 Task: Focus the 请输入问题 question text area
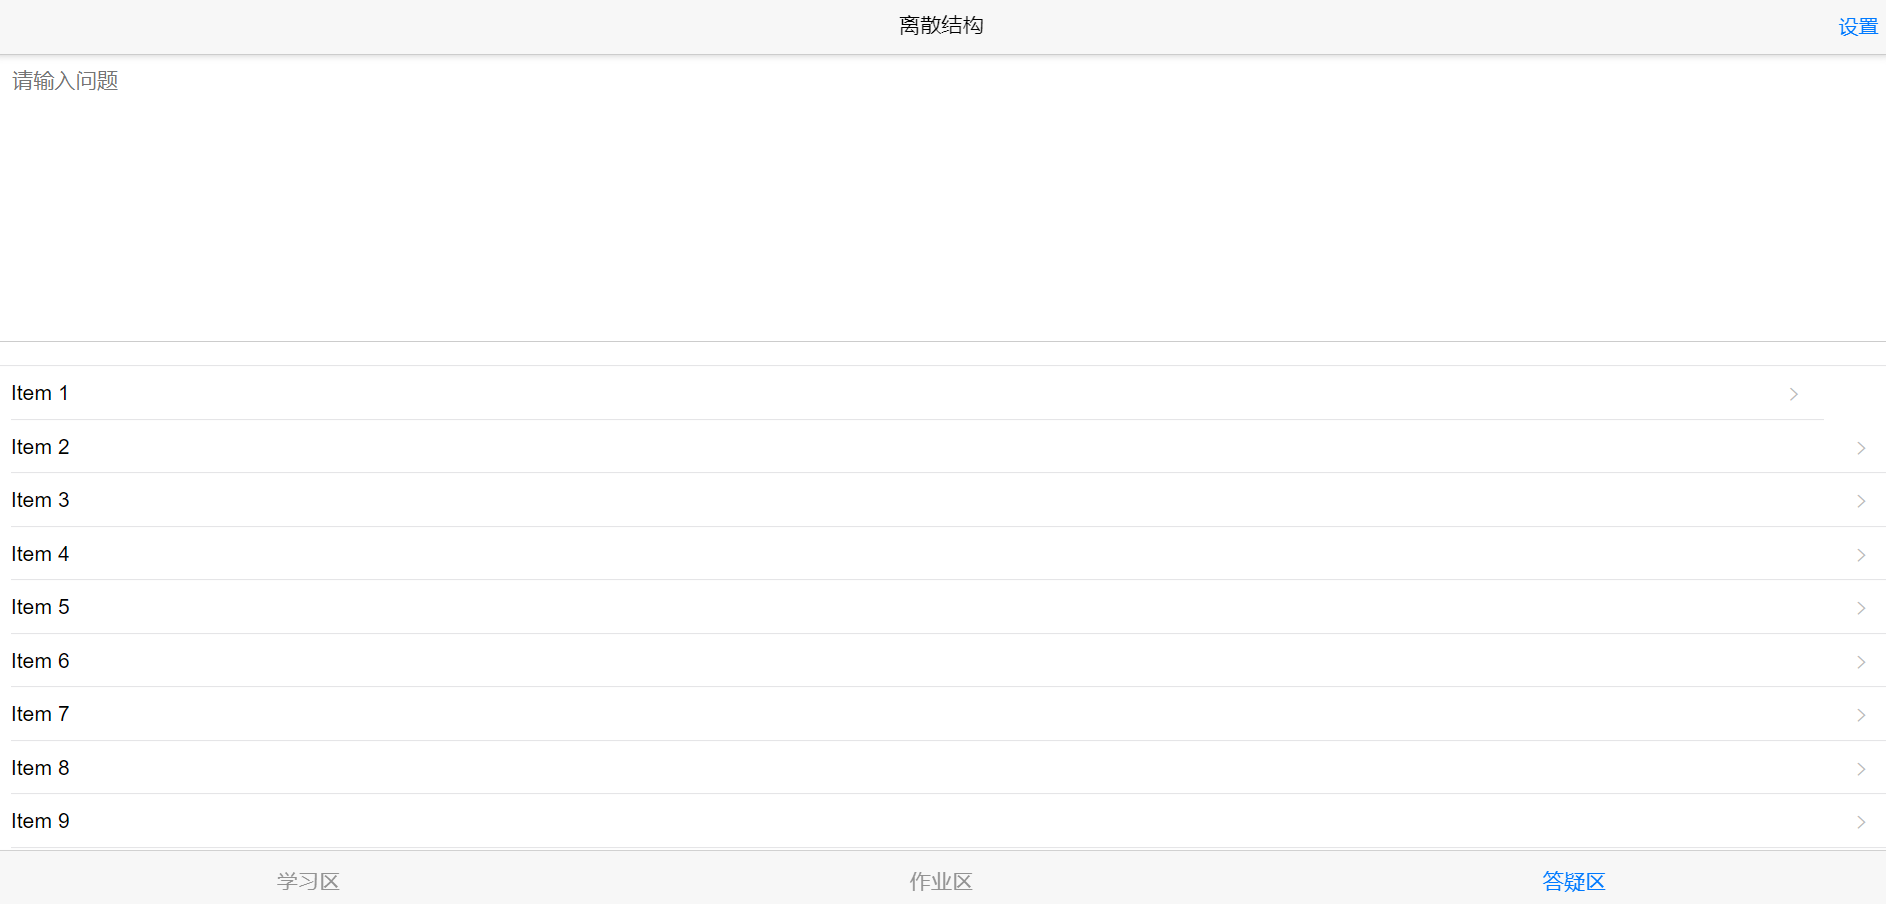pos(943,198)
